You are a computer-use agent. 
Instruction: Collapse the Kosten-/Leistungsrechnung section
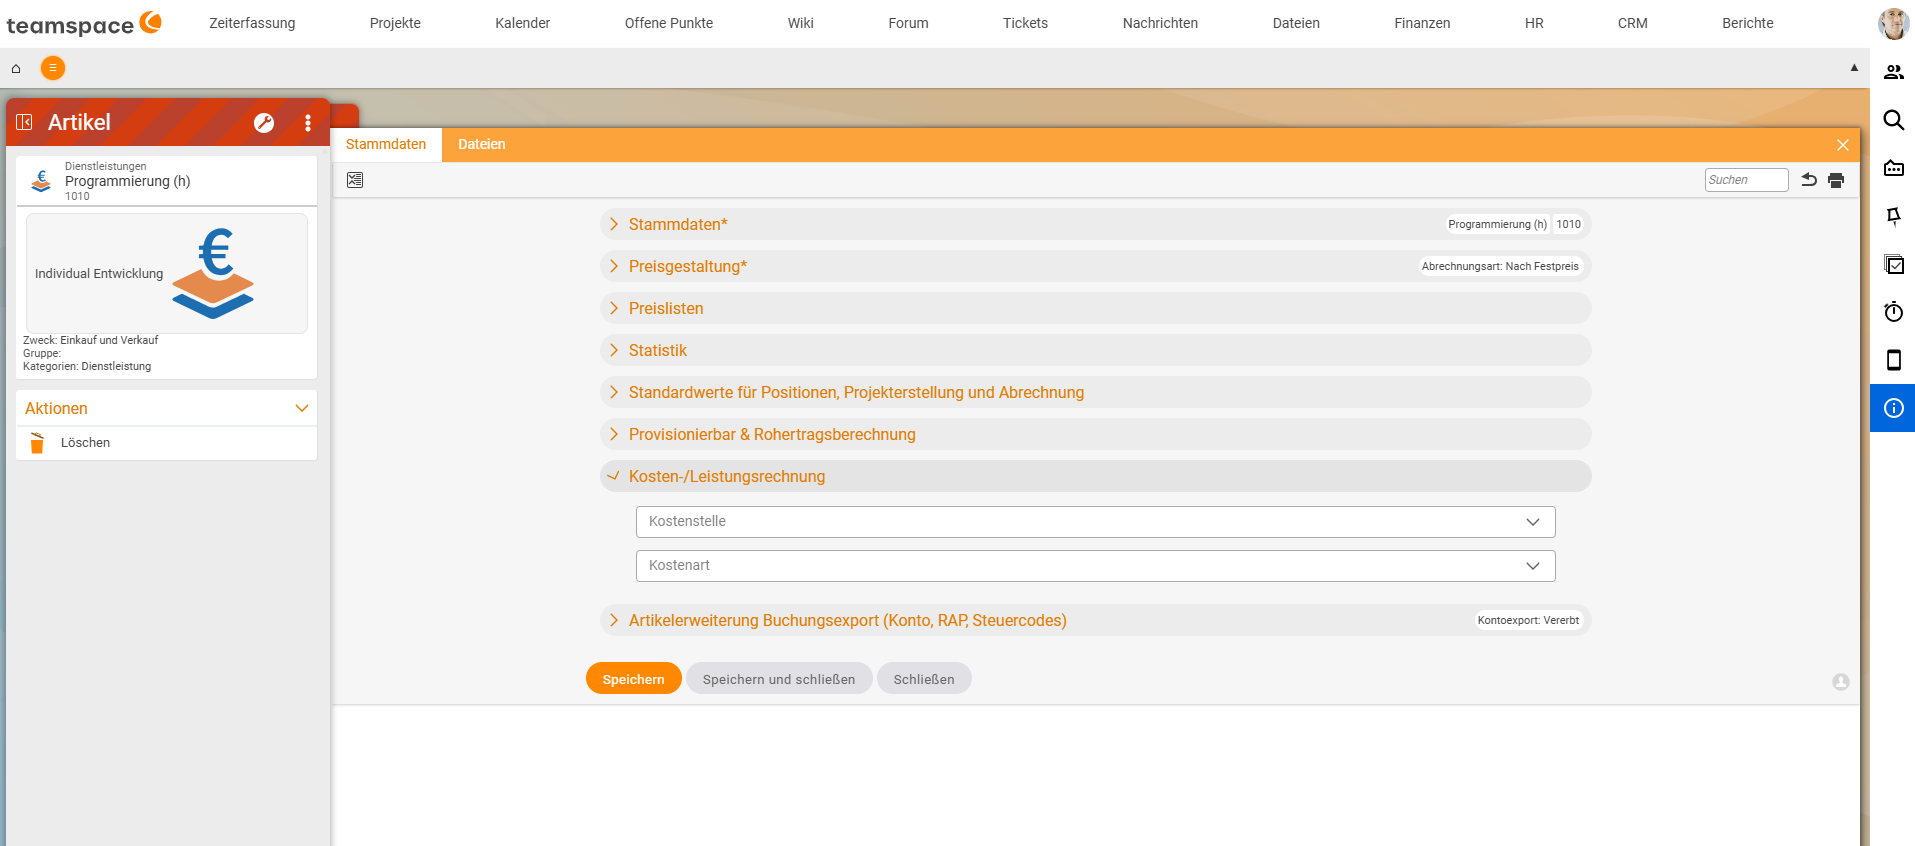[1095, 476]
